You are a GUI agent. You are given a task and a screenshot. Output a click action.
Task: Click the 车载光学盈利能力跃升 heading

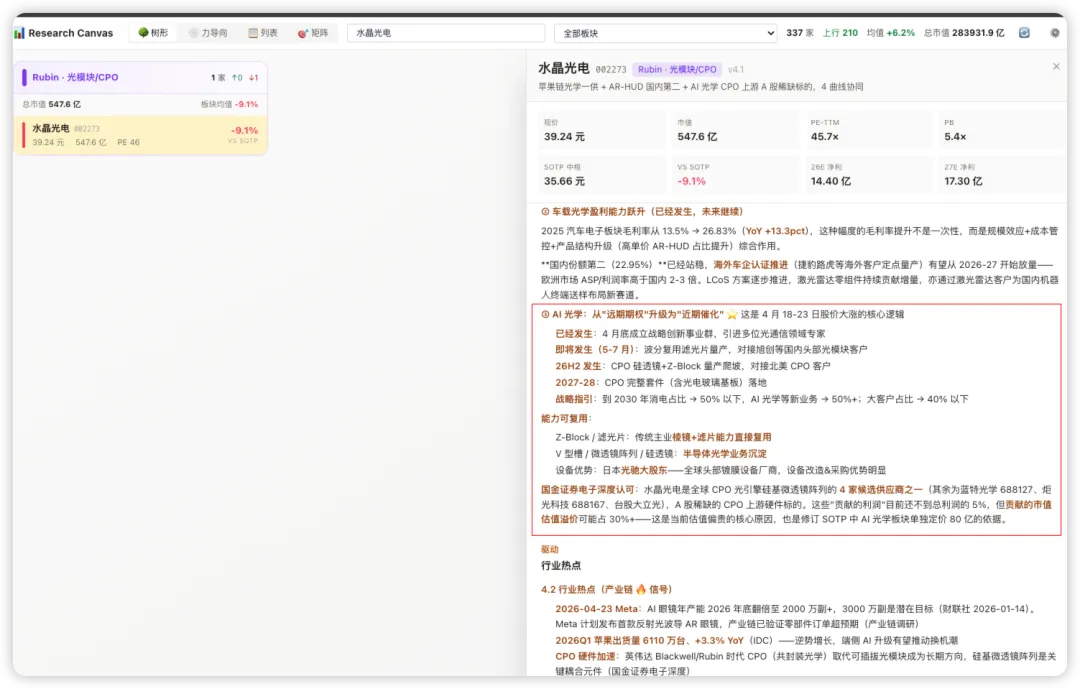click(x=642, y=212)
